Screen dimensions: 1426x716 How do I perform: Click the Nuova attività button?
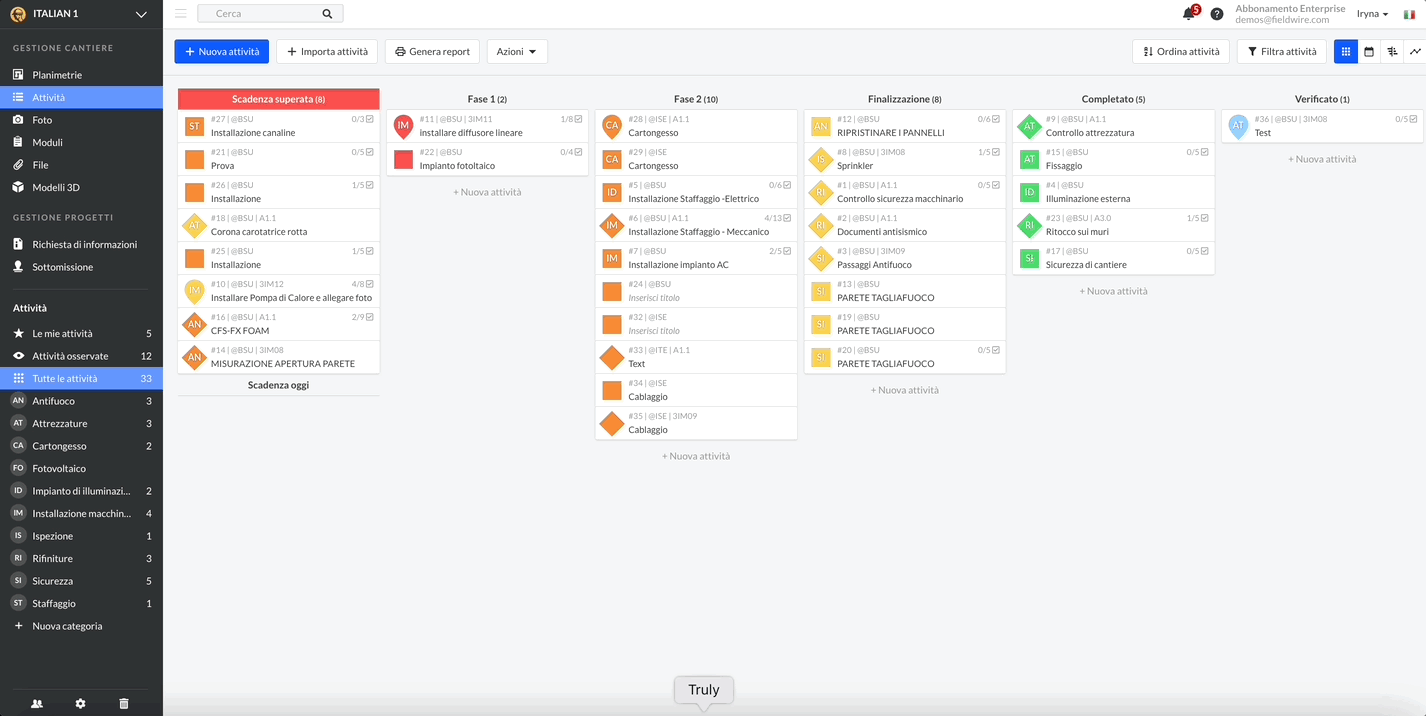(x=221, y=52)
